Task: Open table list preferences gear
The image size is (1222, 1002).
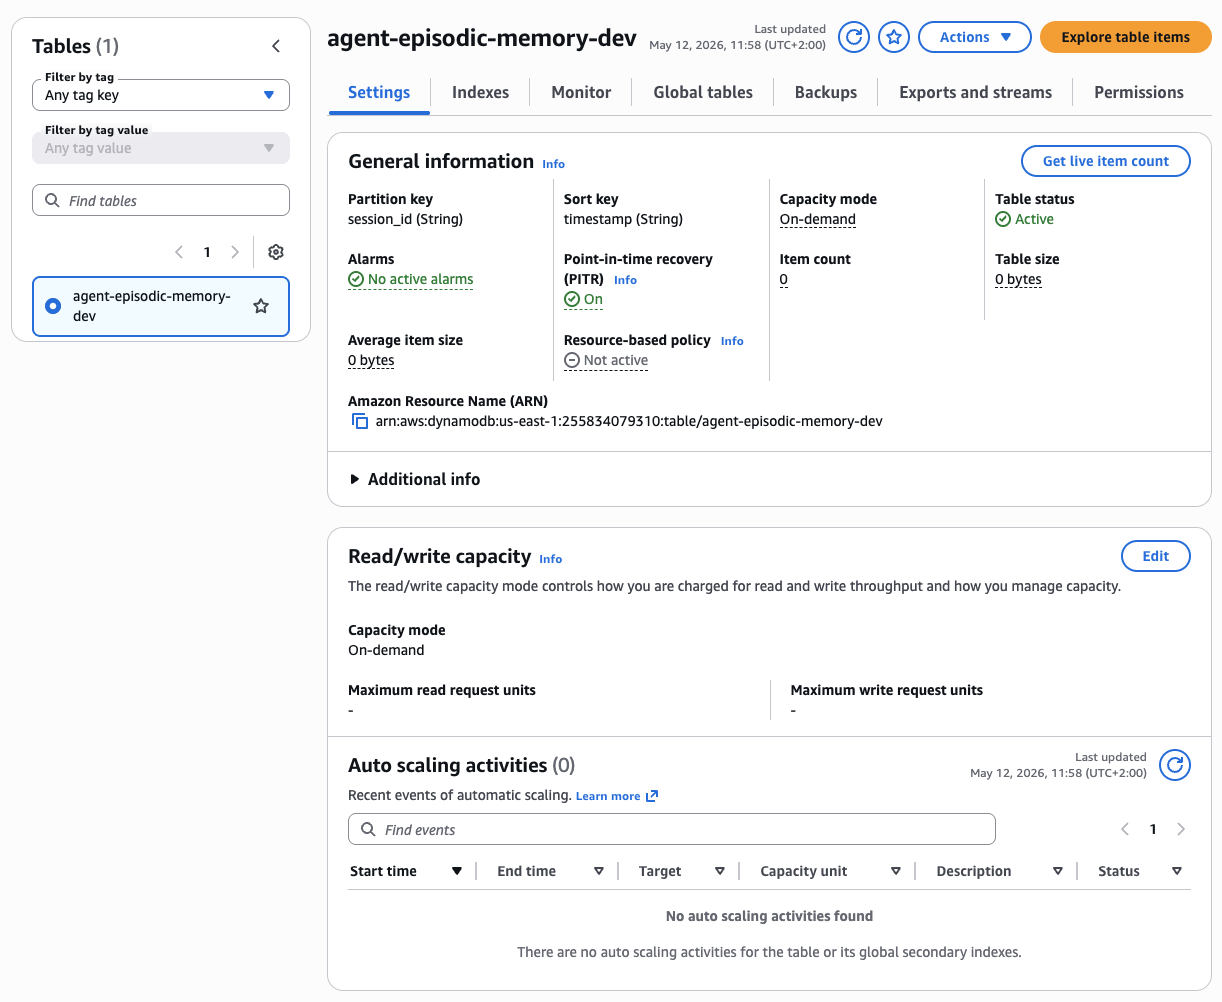Action: click(x=276, y=252)
